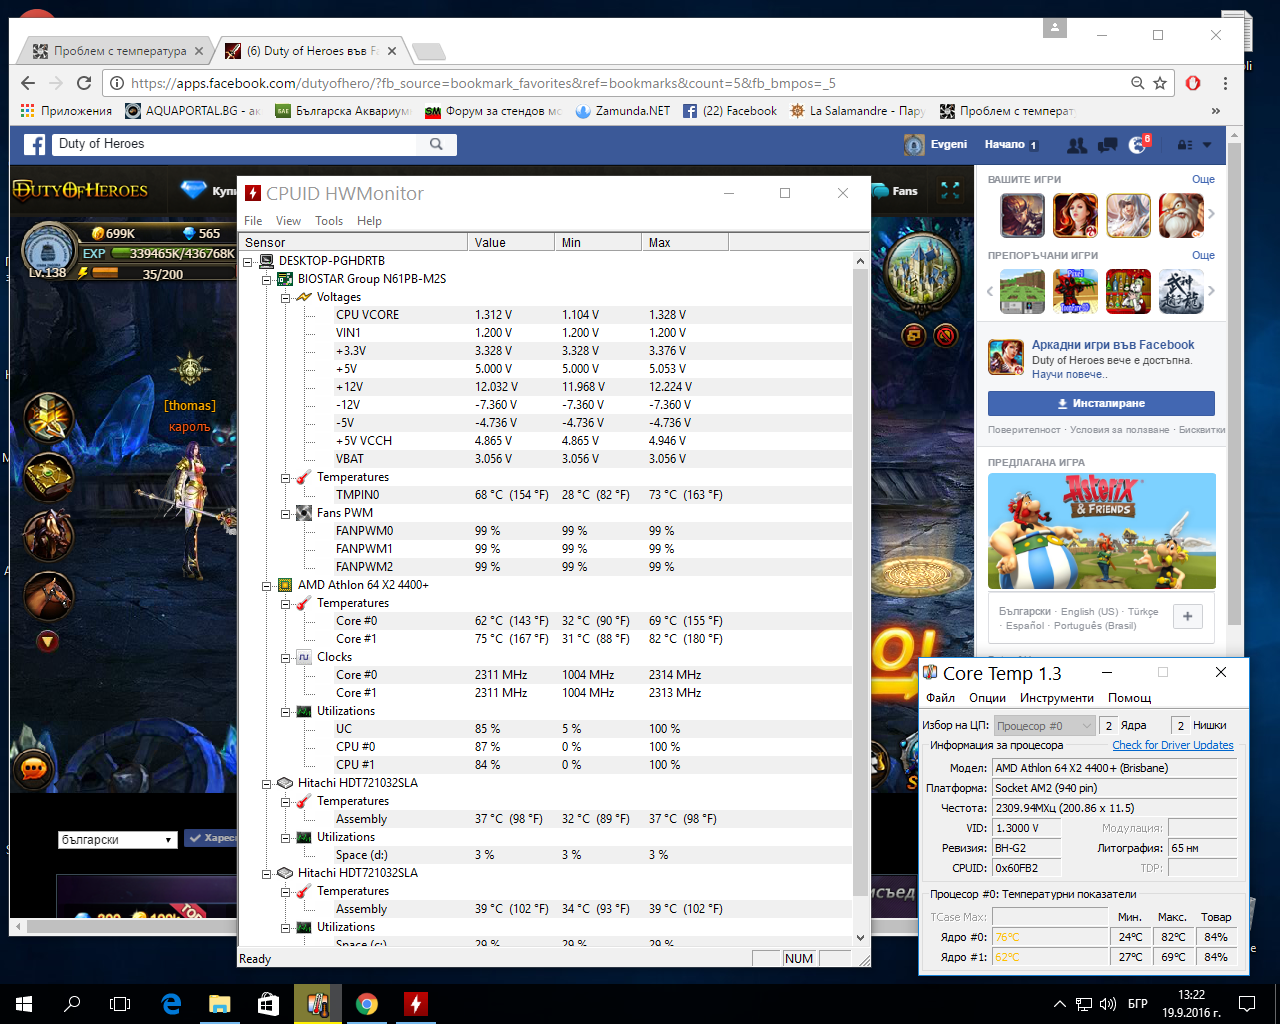Open Facebook notifications globe icon
The height and width of the screenshot is (1024, 1280).
(1138, 145)
